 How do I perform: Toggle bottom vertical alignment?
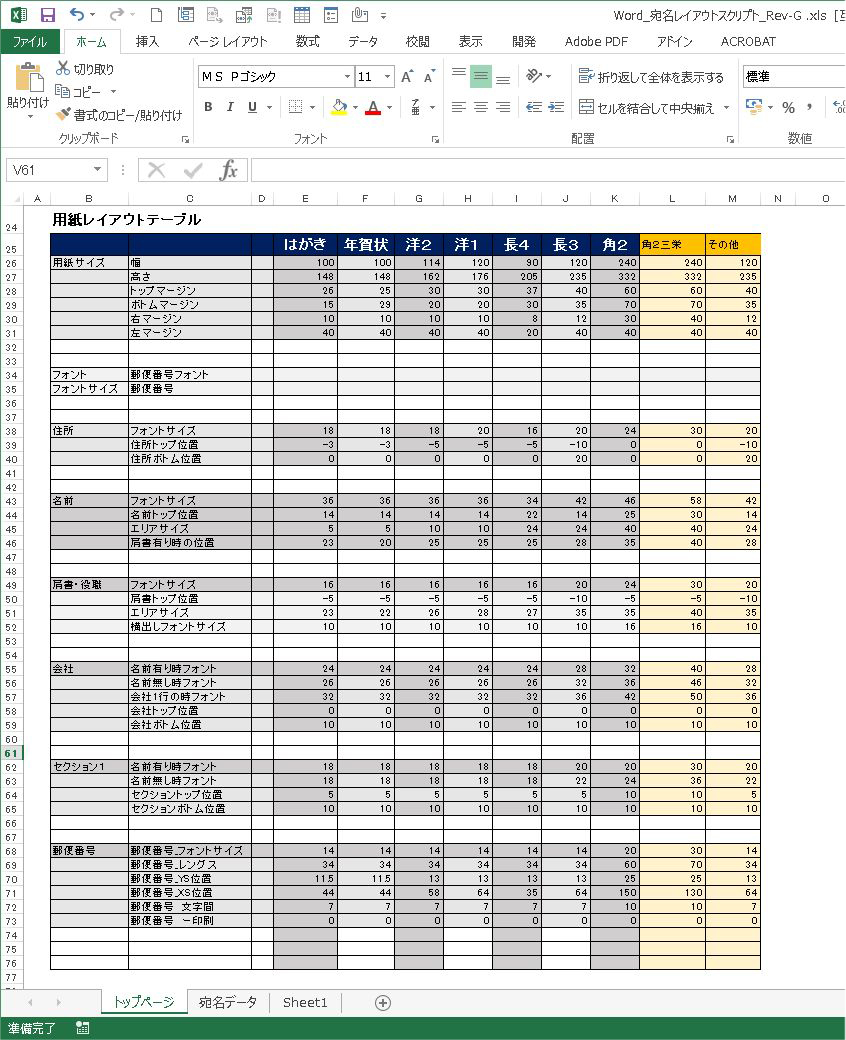click(x=503, y=78)
